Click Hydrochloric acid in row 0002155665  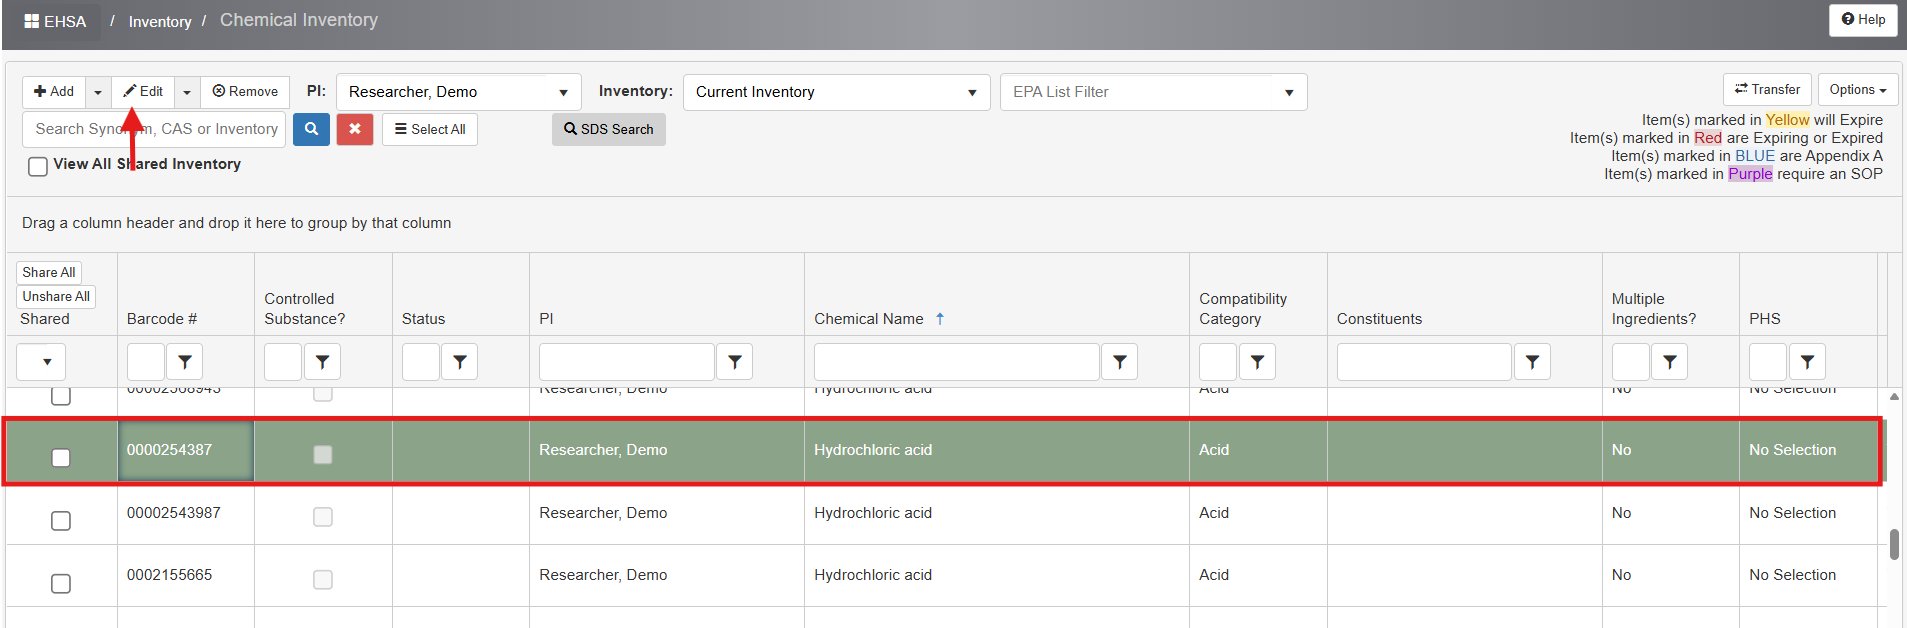(873, 575)
